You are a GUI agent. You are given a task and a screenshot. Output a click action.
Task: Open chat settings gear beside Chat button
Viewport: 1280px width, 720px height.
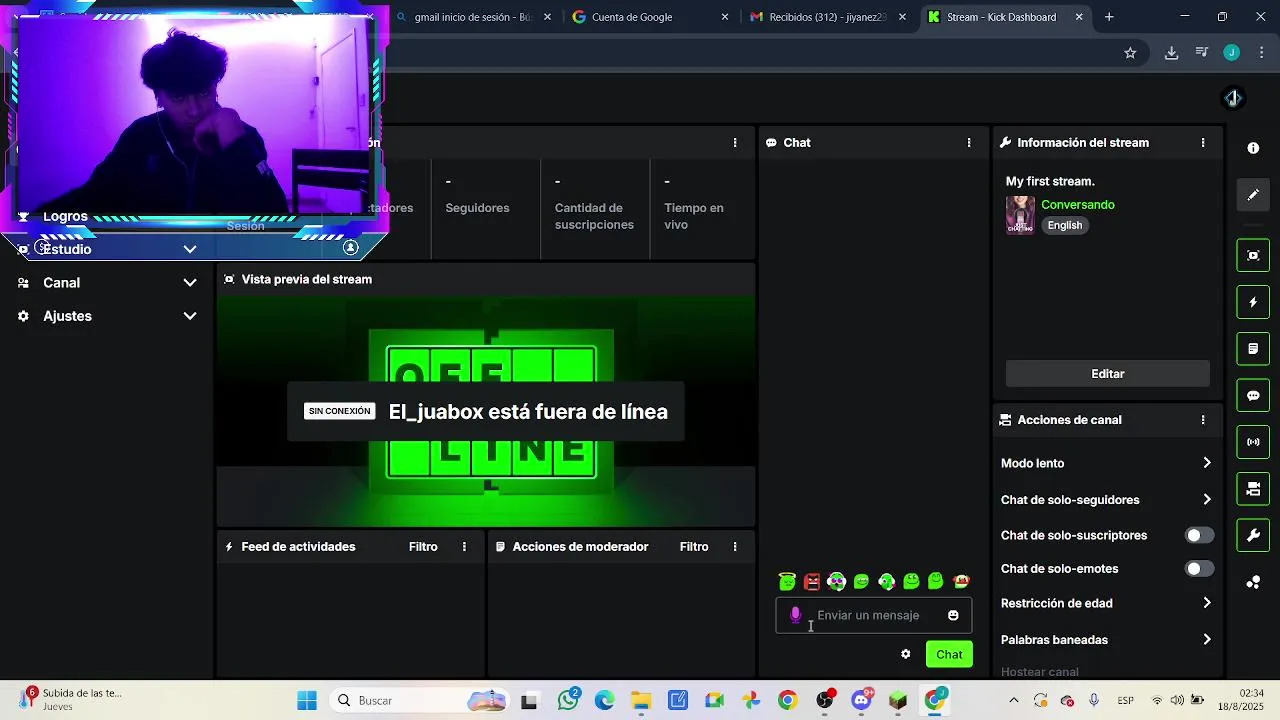pyautogui.click(x=906, y=654)
